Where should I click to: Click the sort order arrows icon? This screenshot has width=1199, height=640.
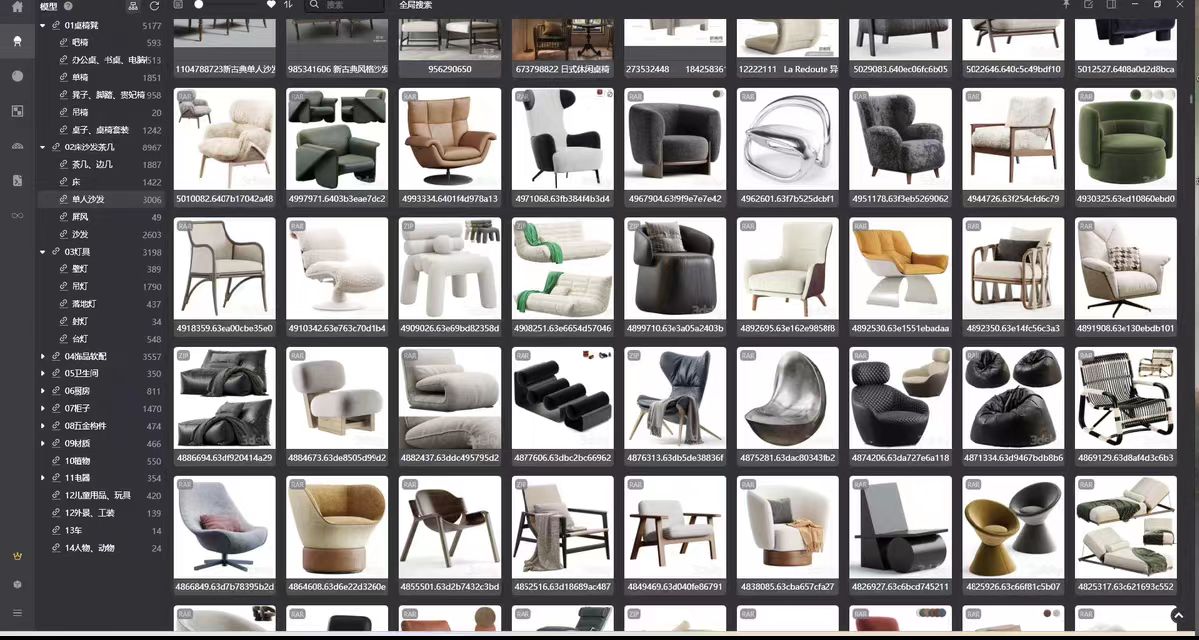[x=288, y=5]
